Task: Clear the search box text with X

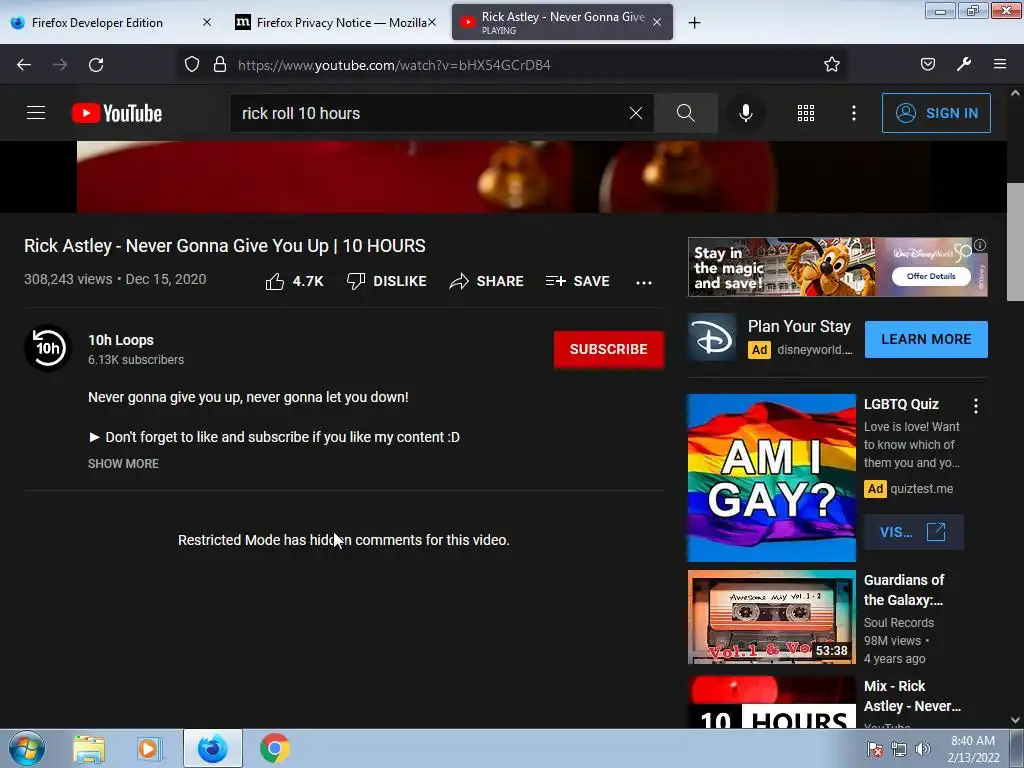Action: click(x=635, y=113)
